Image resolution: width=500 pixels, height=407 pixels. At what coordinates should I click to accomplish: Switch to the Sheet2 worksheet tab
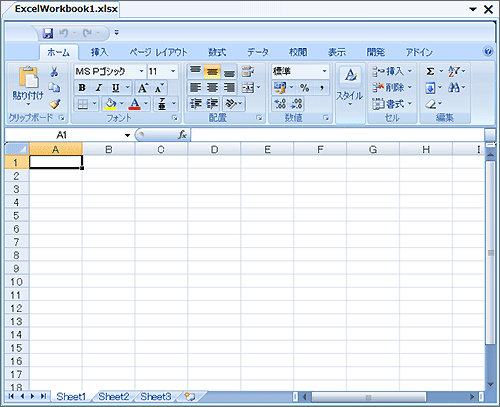(114, 396)
